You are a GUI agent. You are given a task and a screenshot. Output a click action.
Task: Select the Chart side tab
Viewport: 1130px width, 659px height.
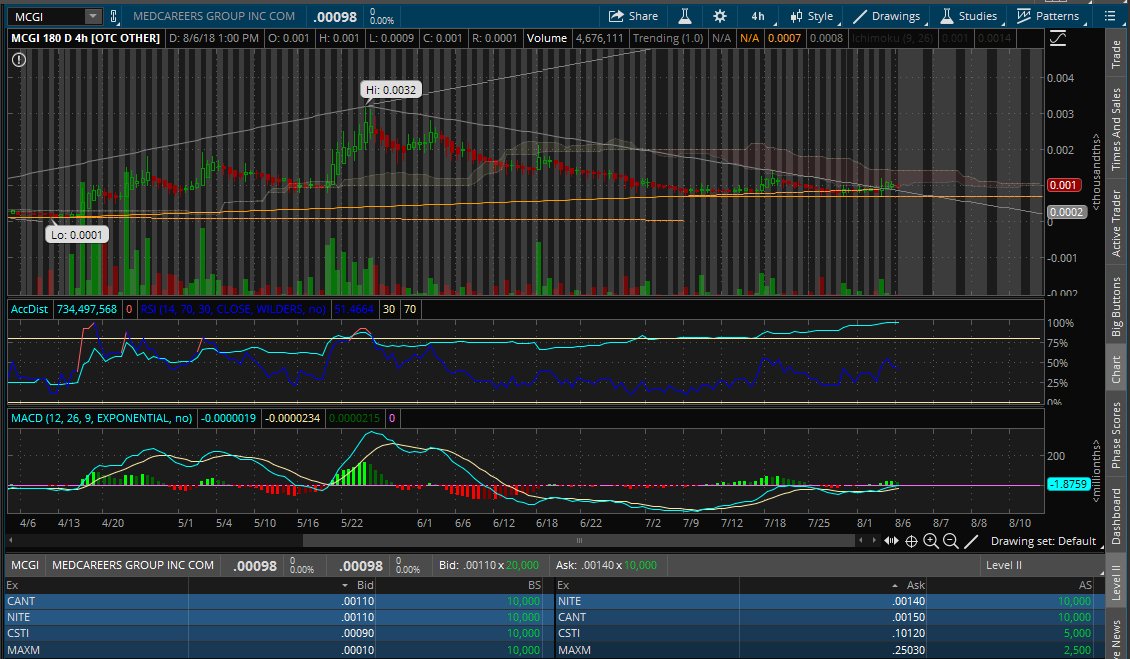coord(1116,370)
